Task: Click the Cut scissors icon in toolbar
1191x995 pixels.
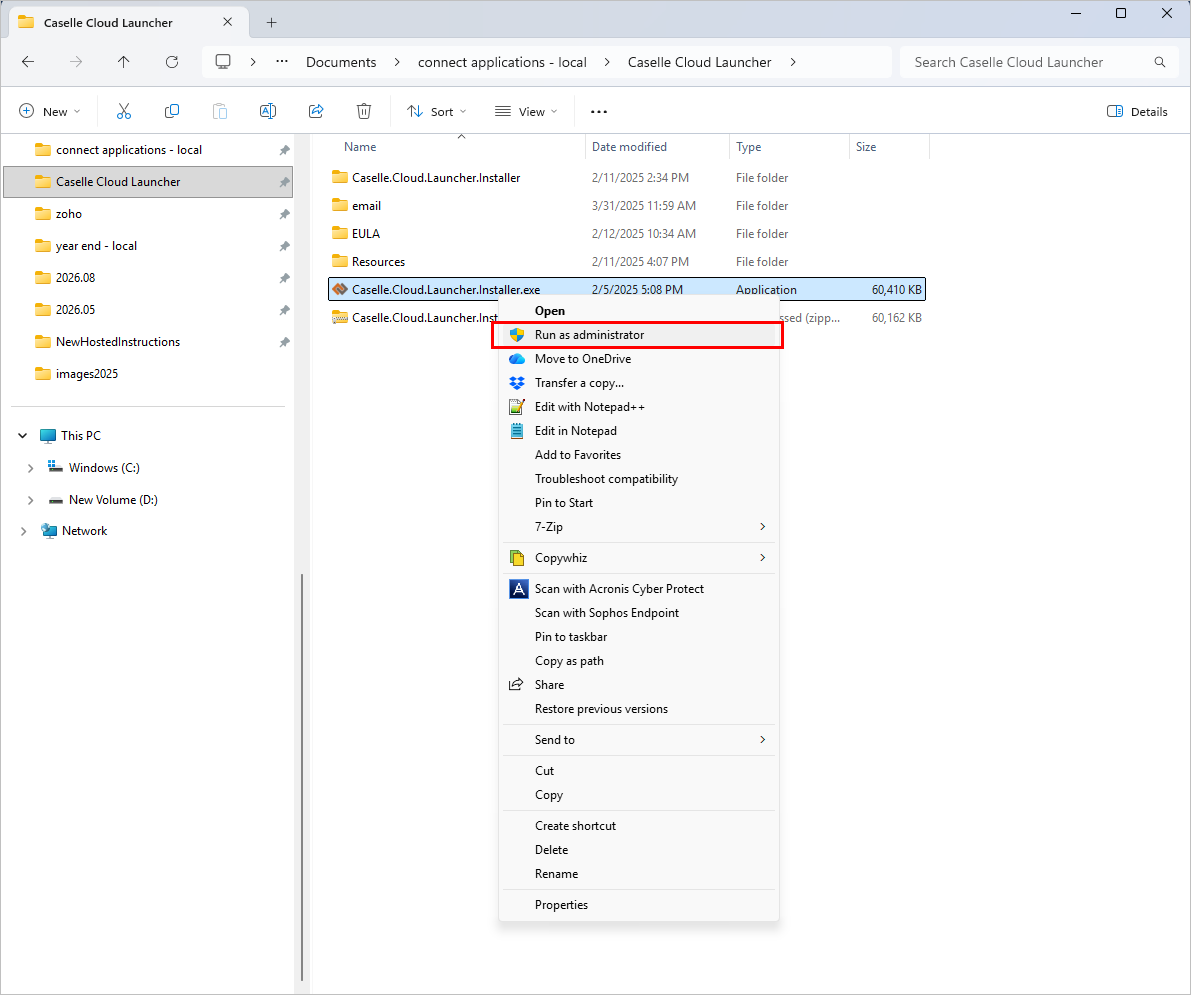Action: click(x=124, y=111)
